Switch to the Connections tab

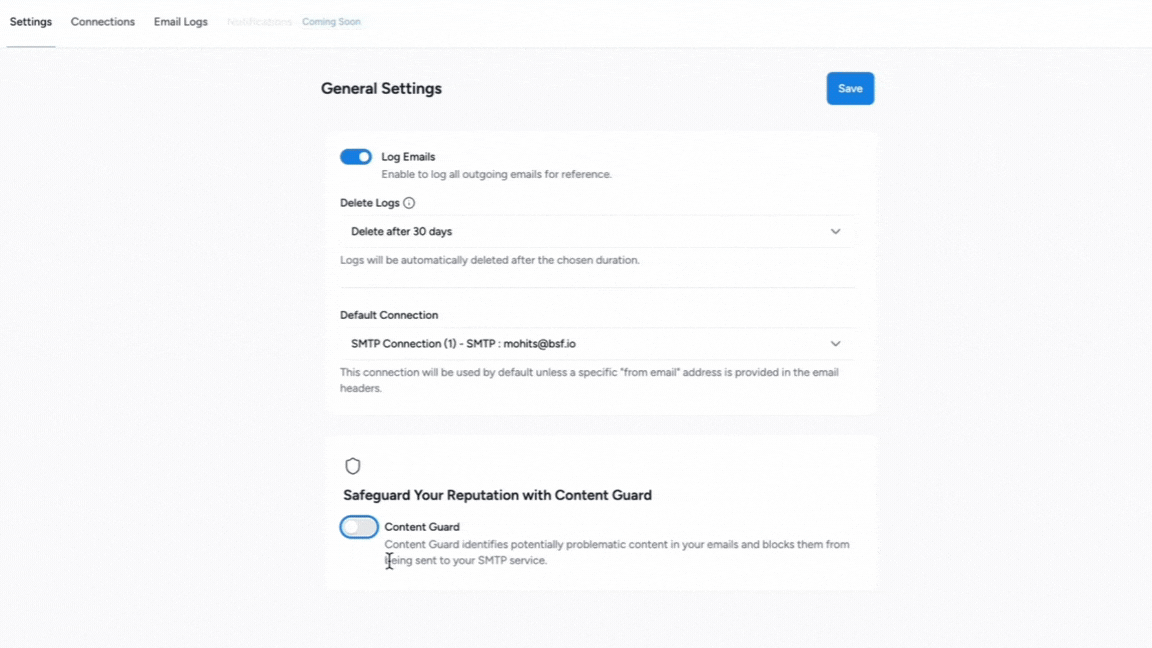point(103,22)
